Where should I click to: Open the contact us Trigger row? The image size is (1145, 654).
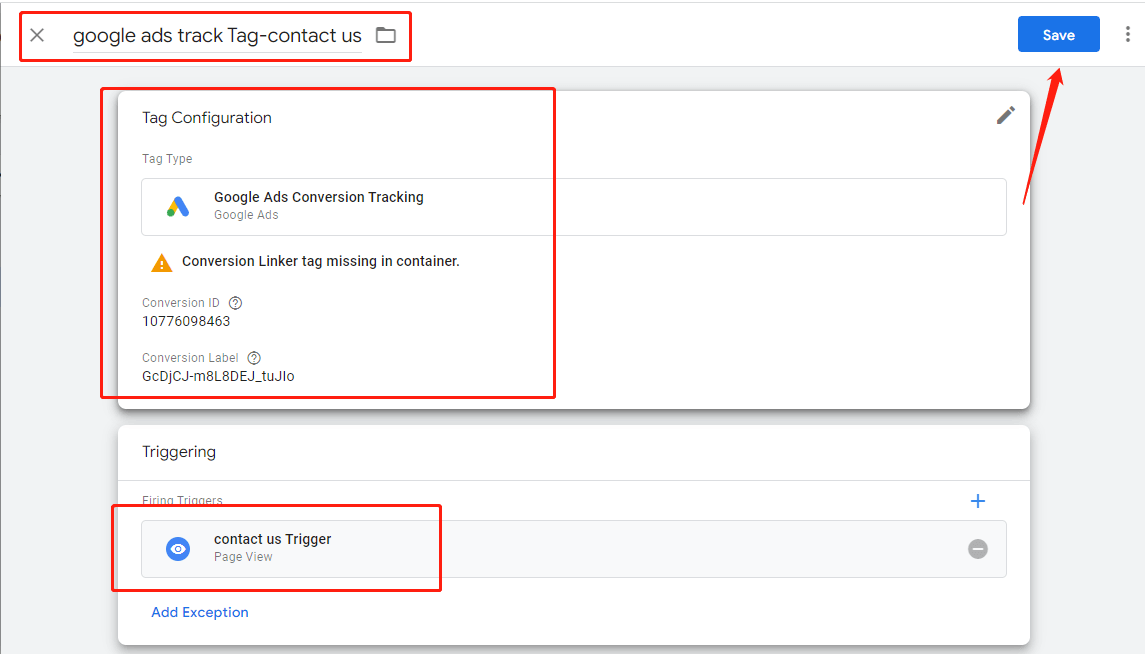(x=574, y=549)
